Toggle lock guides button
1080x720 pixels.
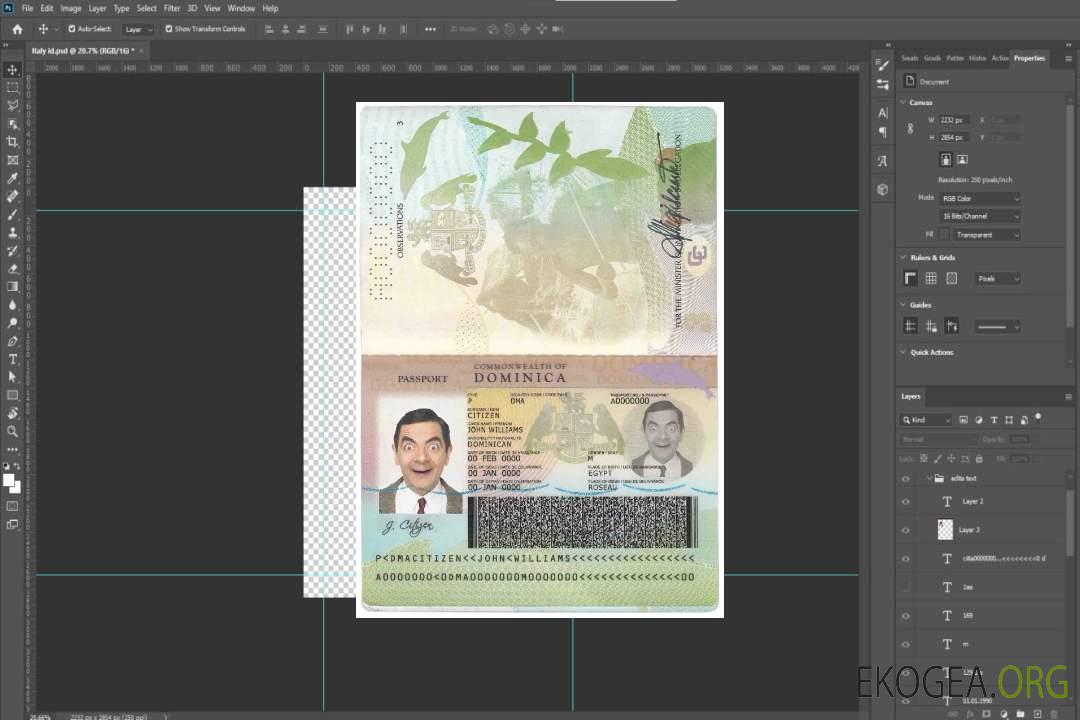tap(931, 326)
